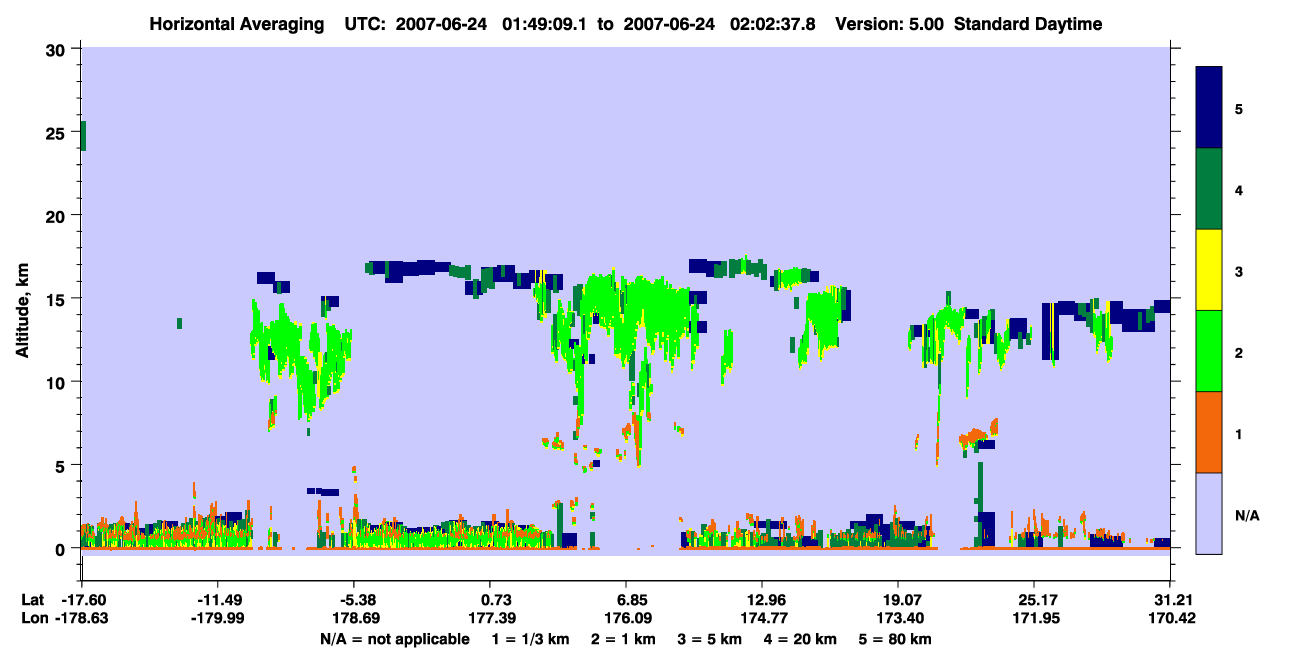Screen dimensions: 1300x667
Task: Click the longitude tick value 173.40
Action: click(898, 619)
